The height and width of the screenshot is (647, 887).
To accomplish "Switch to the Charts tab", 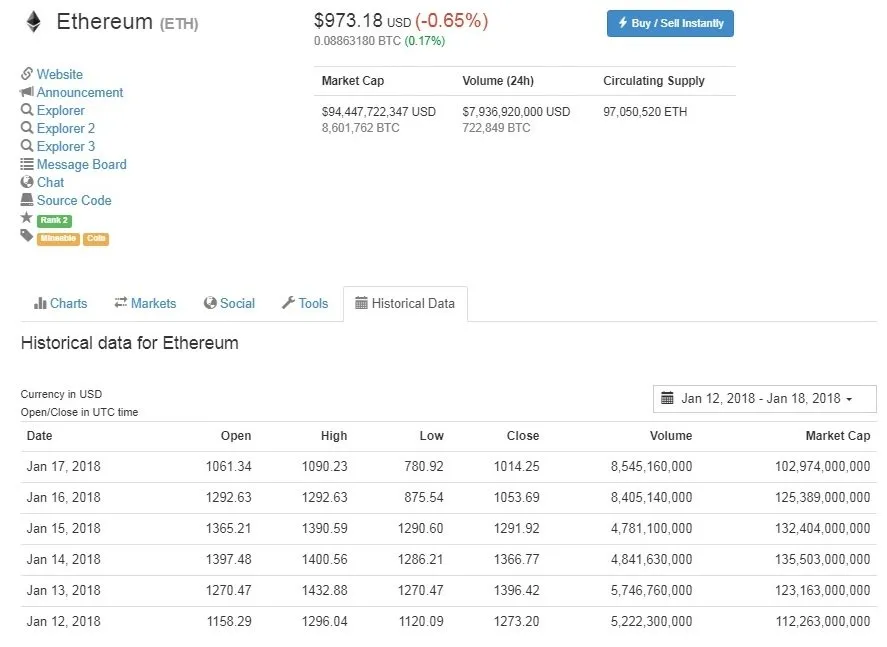I will coord(61,303).
